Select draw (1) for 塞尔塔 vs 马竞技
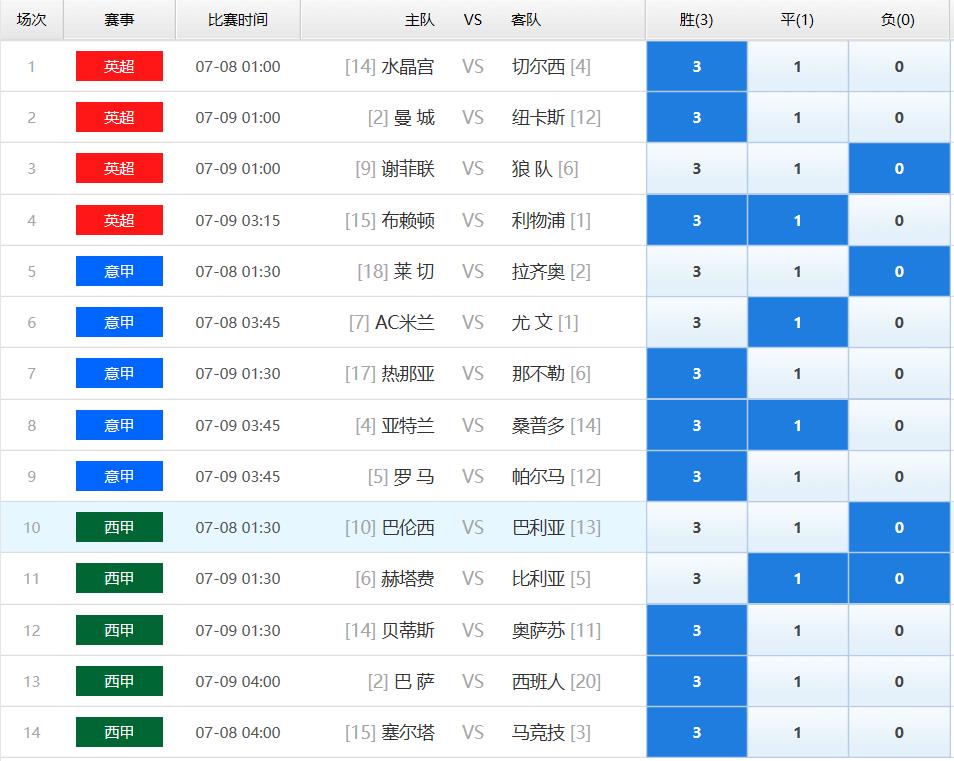Screen dimensions: 954x761 point(798,732)
